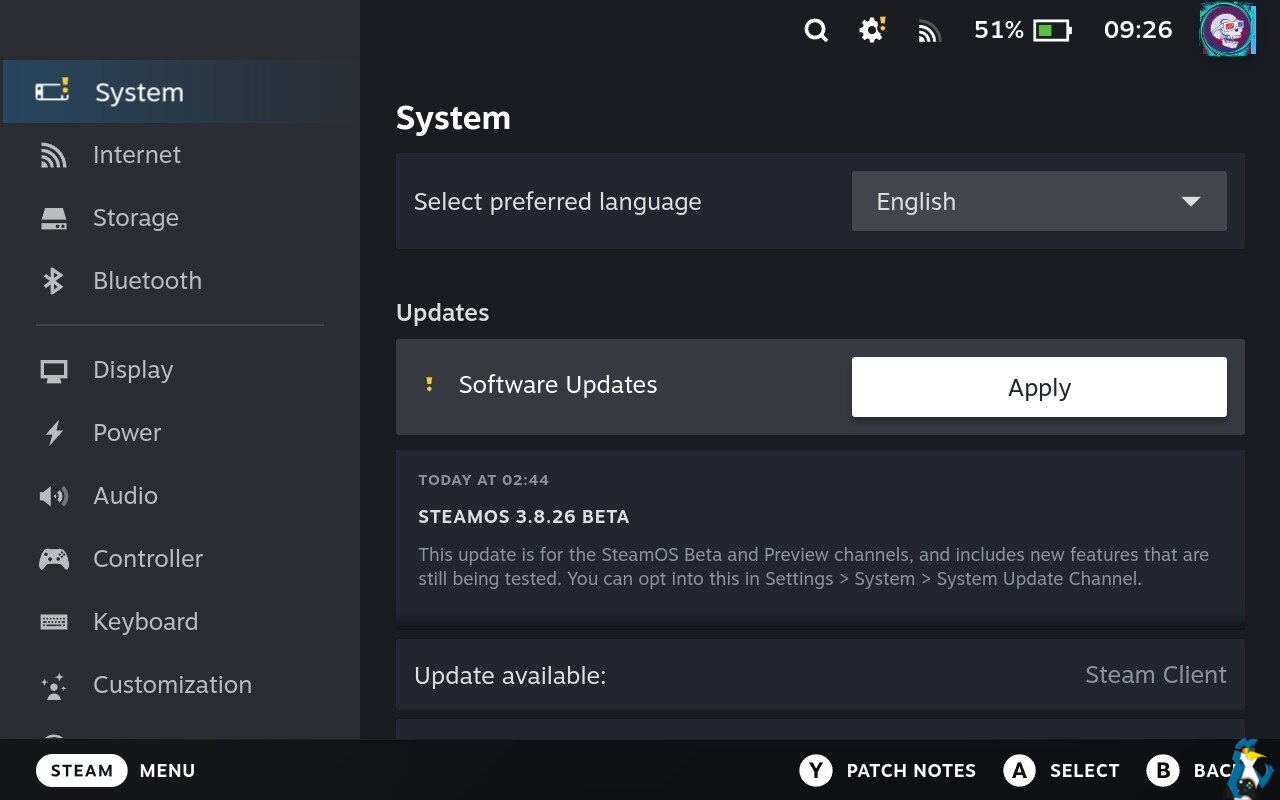Open Display settings
Viewport: 1280px width, 800px height.
pos(180,370)
